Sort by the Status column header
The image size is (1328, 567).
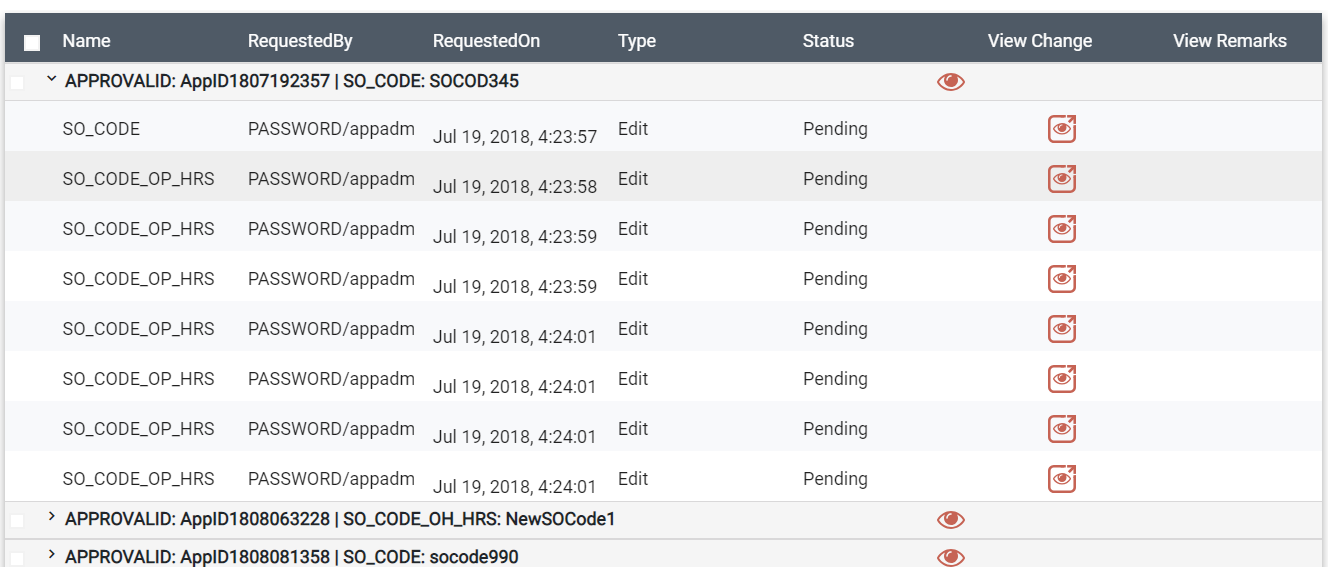pos(828,41)
